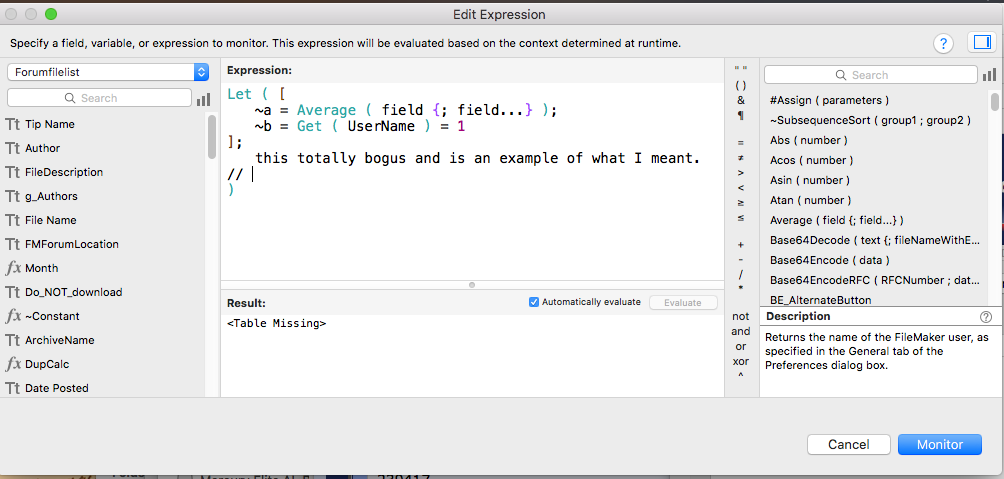Insert the 'or' logical operator

pos(741,346)
